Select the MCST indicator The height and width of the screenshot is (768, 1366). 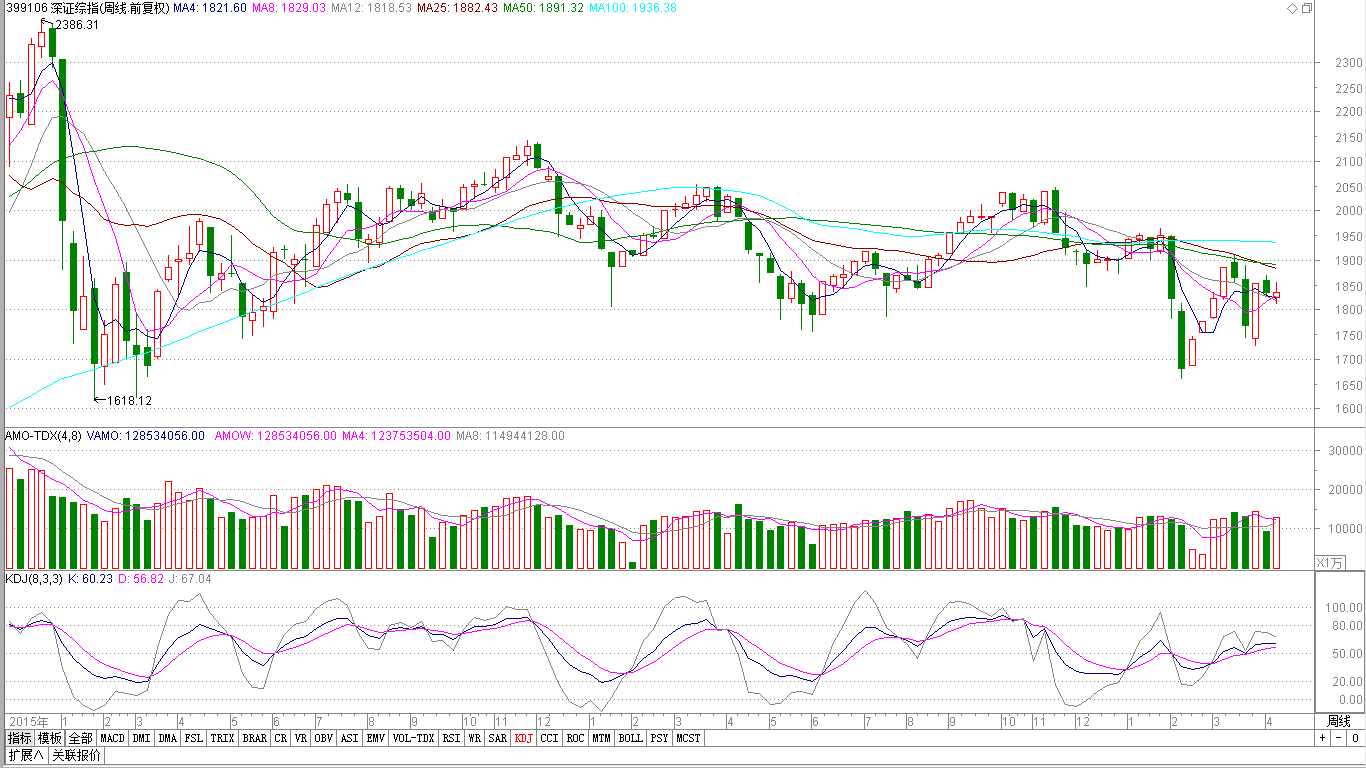coord(688,738)
